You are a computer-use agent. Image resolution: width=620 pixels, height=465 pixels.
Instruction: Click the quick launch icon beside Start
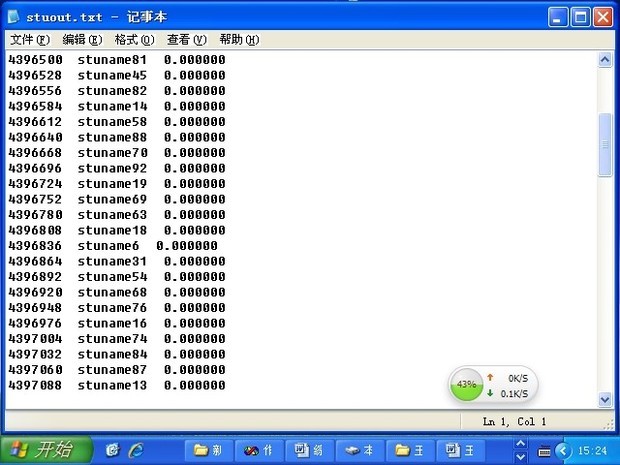pos(112,450)
